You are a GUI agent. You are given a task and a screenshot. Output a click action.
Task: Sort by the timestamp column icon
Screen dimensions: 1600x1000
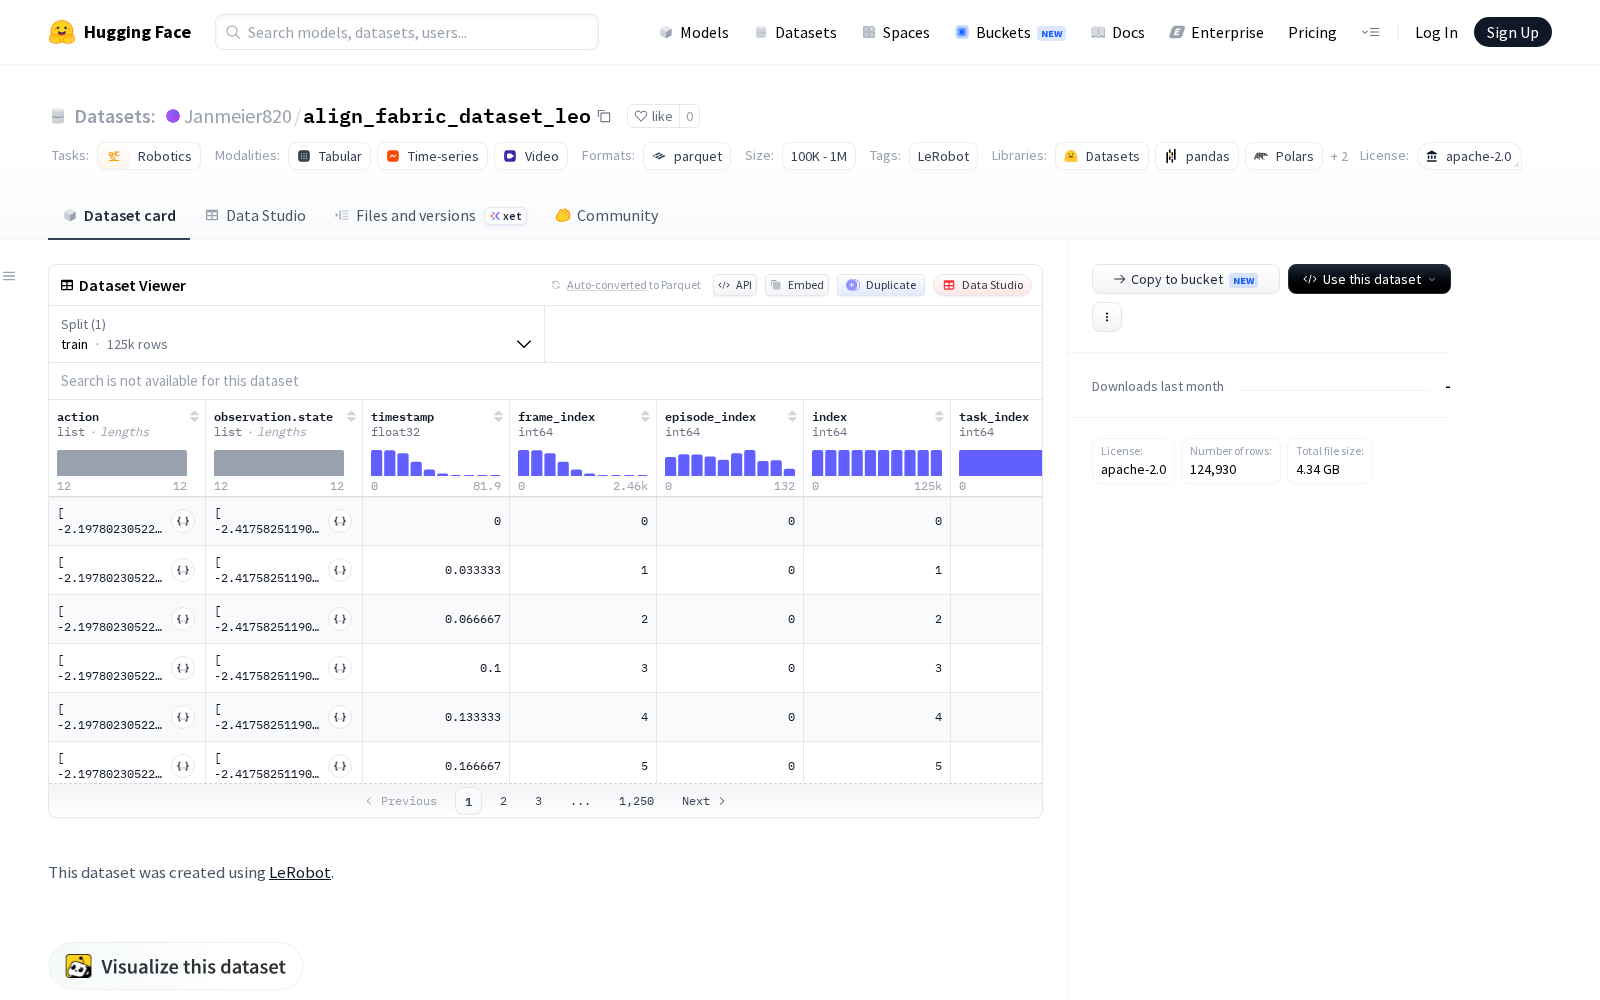click(498, 417)
